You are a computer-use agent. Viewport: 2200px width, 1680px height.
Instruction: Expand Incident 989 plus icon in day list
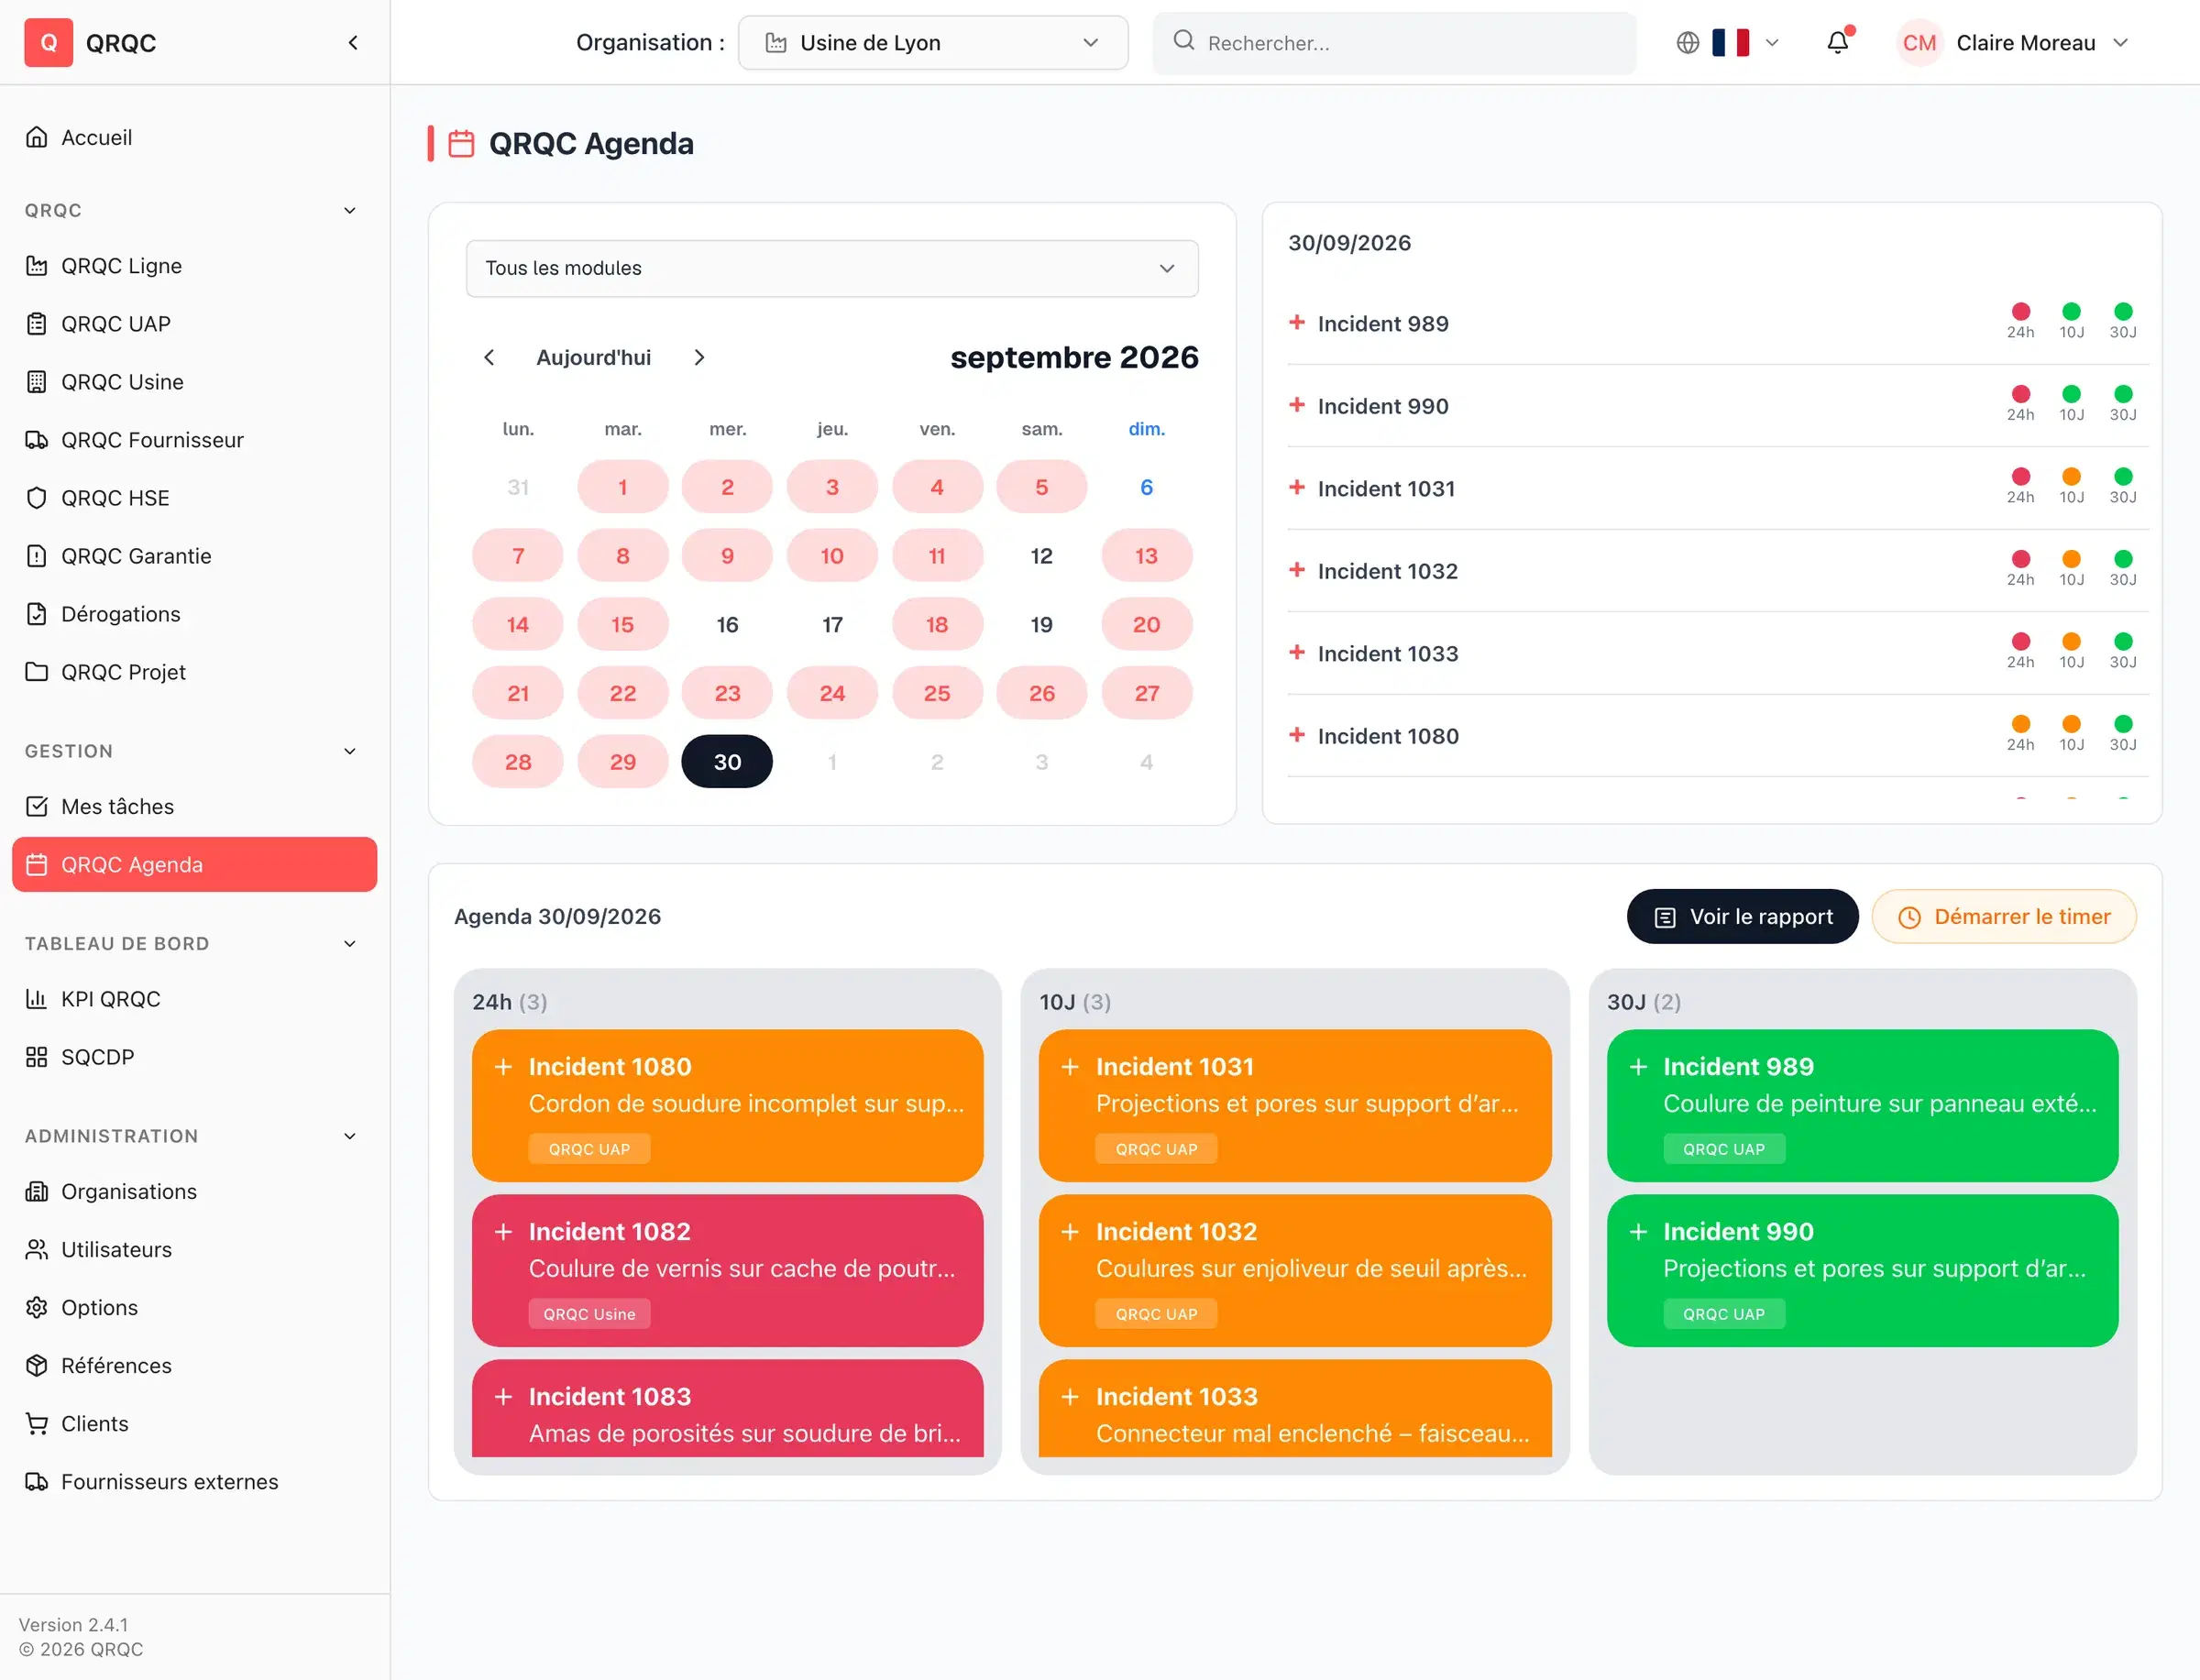(1297, 322)
